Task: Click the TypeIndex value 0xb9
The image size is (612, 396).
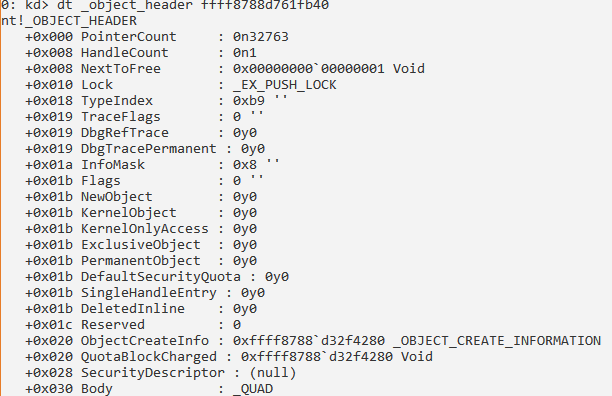Action: pyautogui.click(x=249, y=101)
